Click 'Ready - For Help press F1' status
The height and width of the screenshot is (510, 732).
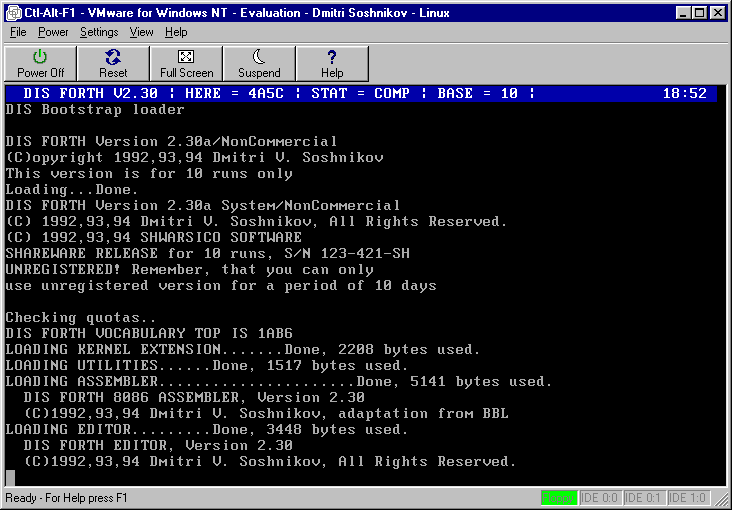click(66, 498)
